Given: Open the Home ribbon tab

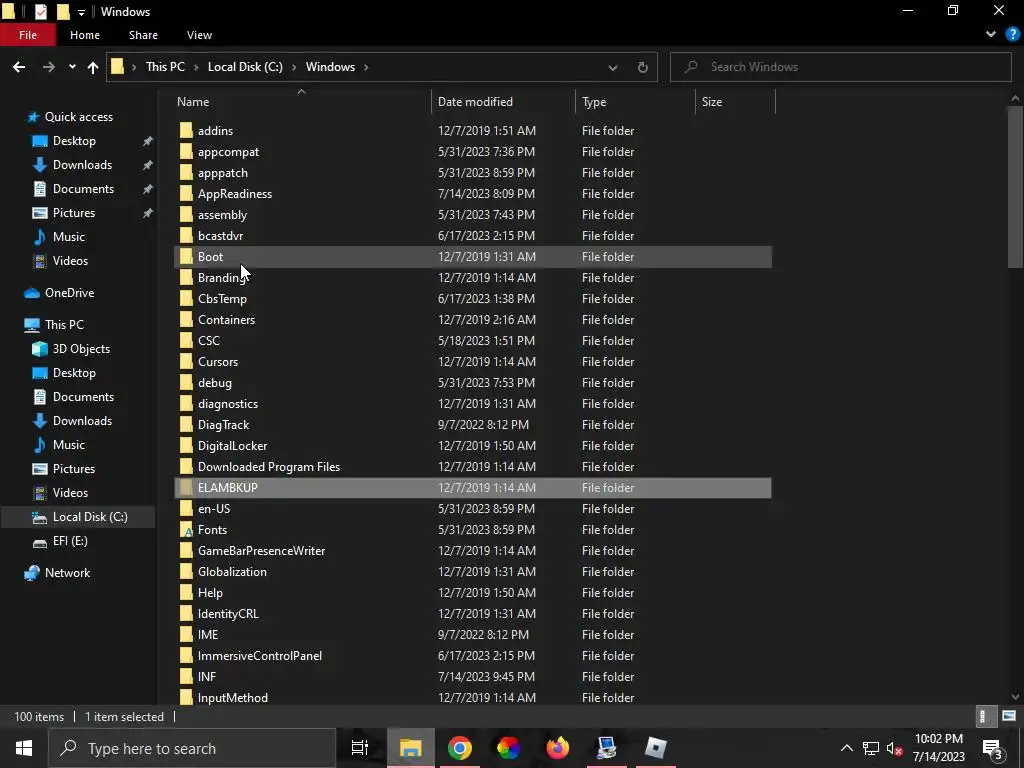Looking at the screenshot, I should coord(85,35).
